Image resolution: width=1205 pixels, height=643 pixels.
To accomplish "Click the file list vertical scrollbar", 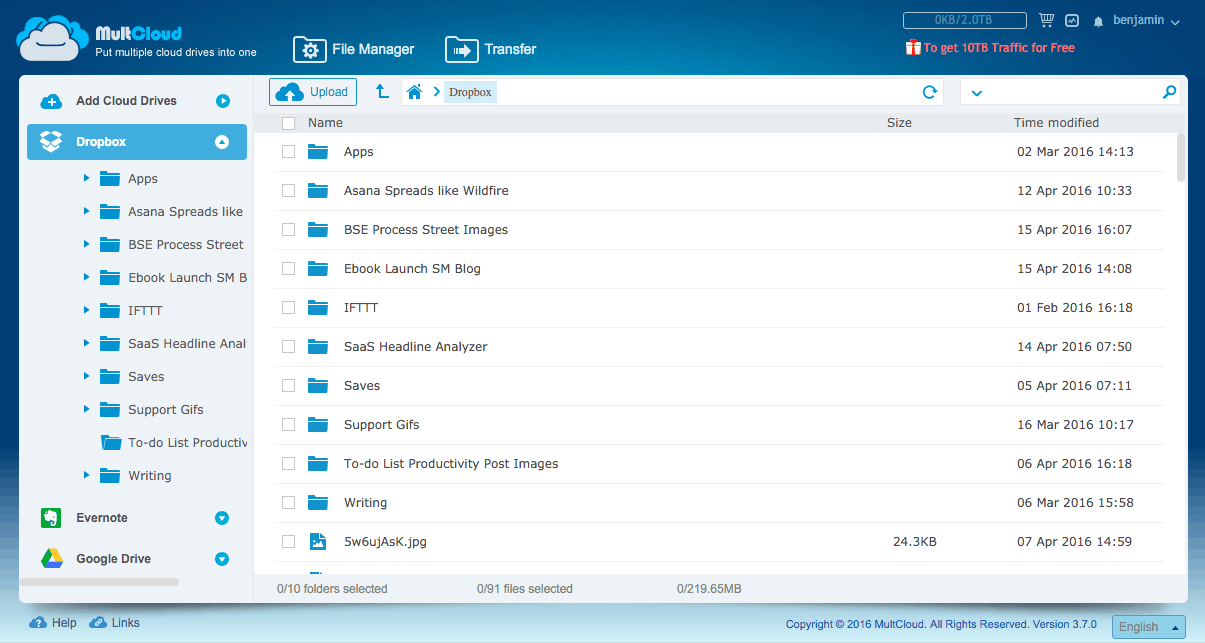I will click(1181, 157).
